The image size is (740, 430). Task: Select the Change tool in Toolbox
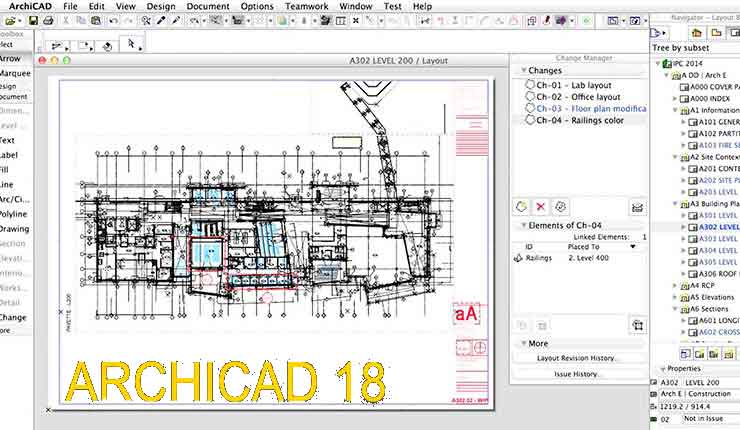click(x=13, y=317)
